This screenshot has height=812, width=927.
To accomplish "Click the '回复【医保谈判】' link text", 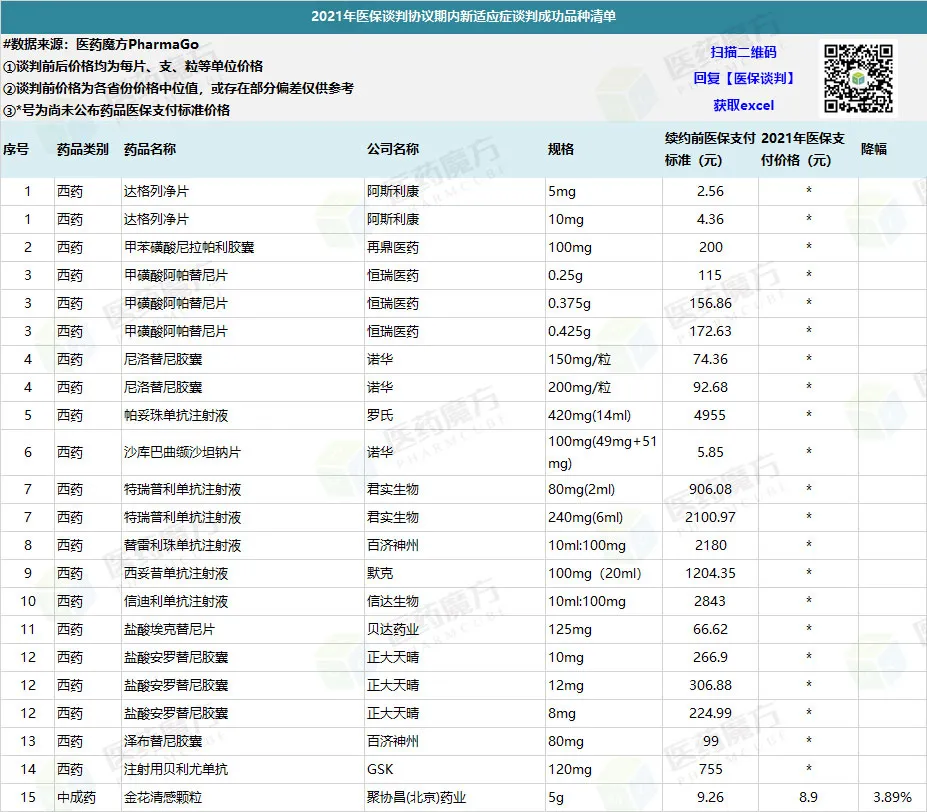I will pos(743,78).
